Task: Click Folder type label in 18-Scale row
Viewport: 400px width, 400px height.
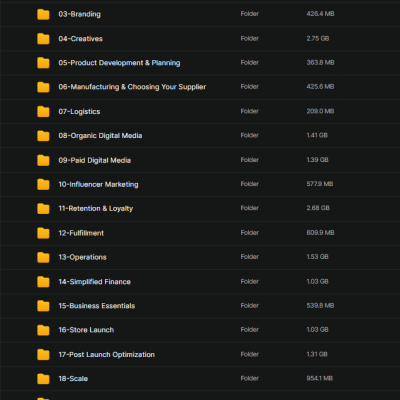Action: [250, 378]
